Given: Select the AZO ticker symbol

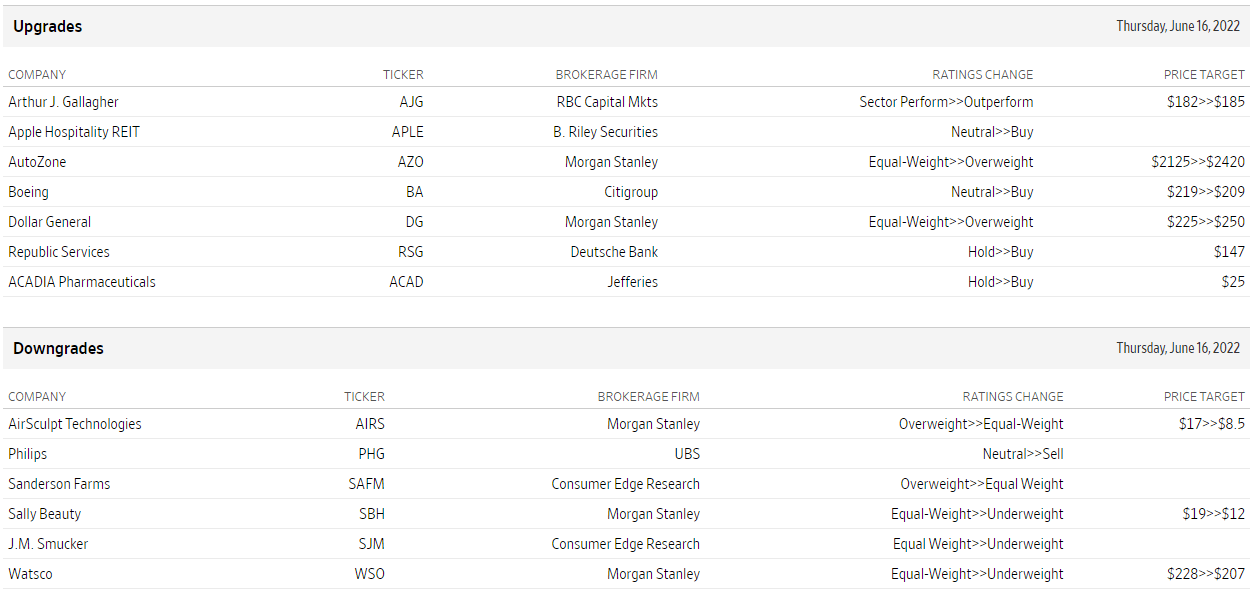Looking at the screenshot, I should point(410,162).
